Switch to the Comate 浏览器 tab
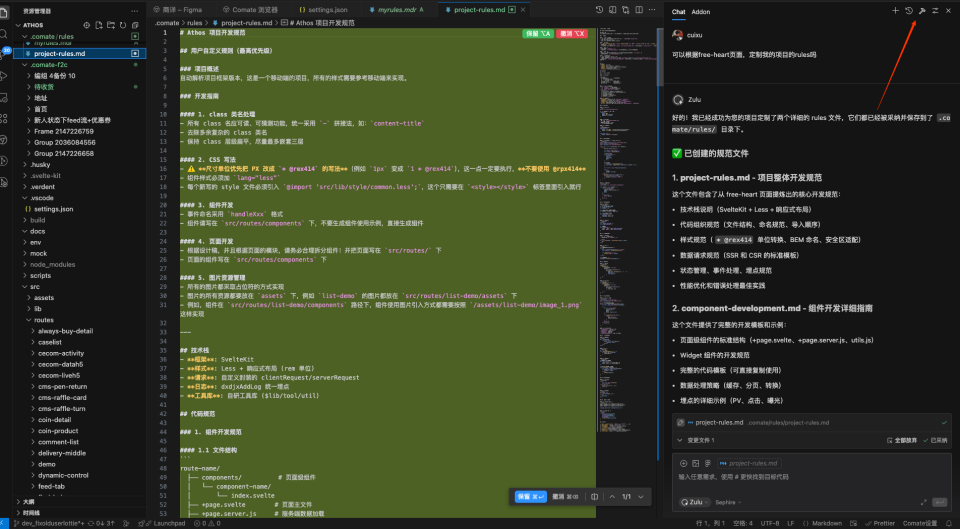960x529 pixels. 250,10
